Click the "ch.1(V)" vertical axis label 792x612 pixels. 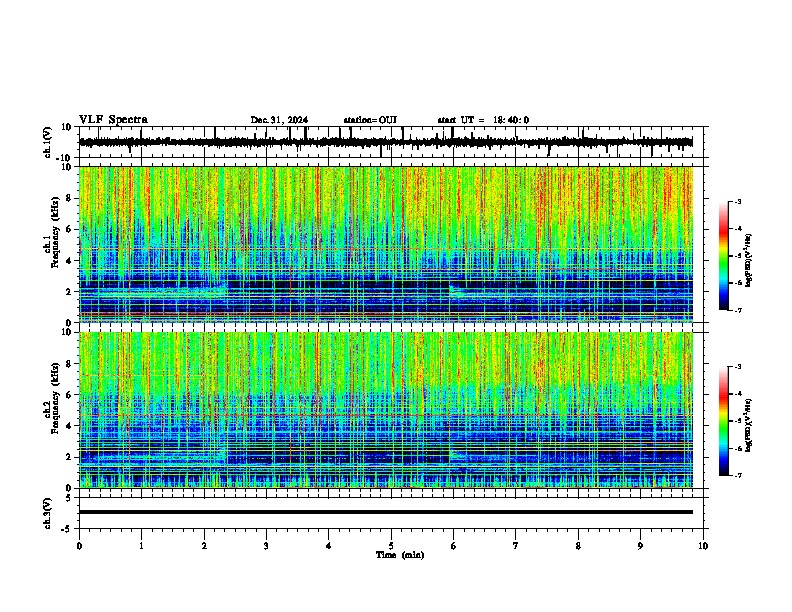point(48,142)
